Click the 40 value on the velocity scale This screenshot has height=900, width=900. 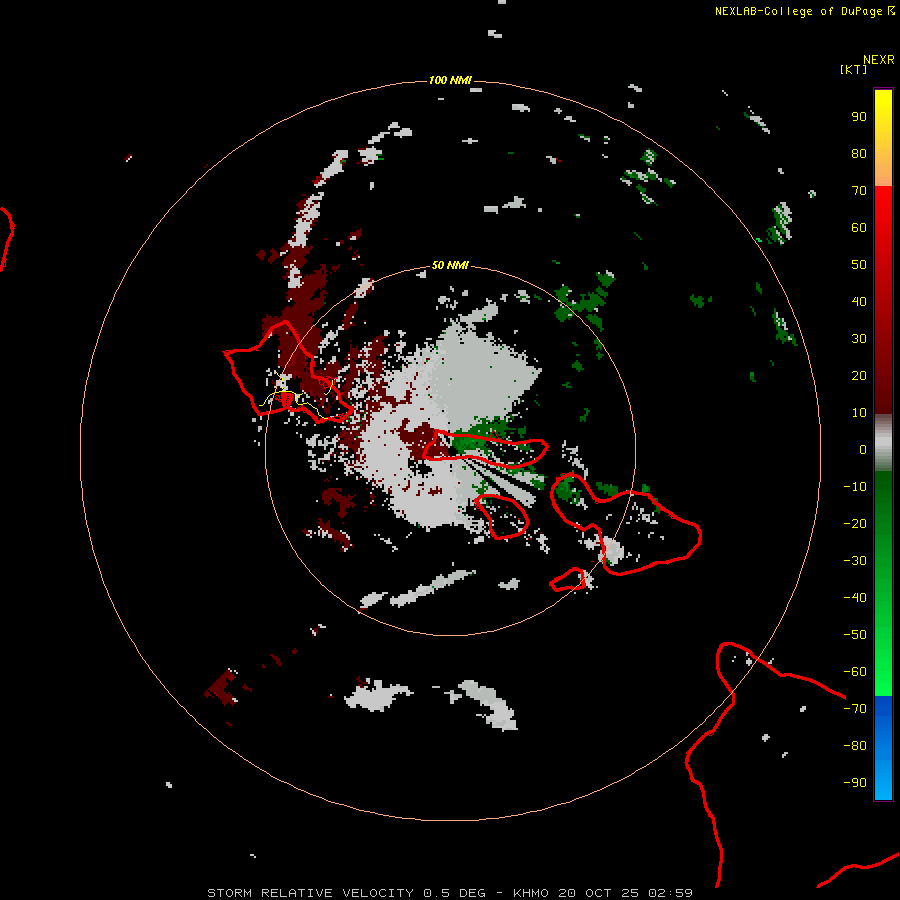[859, 302]
